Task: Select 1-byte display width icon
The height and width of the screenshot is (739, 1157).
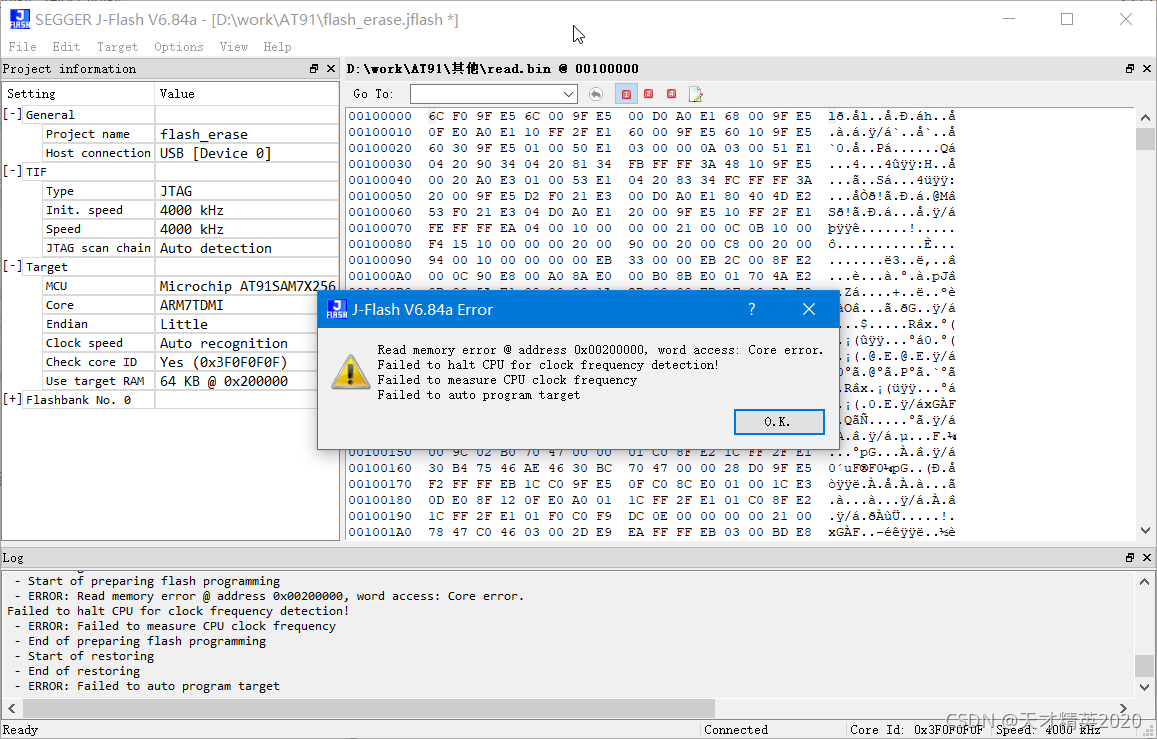Action: tap(626, 94)
